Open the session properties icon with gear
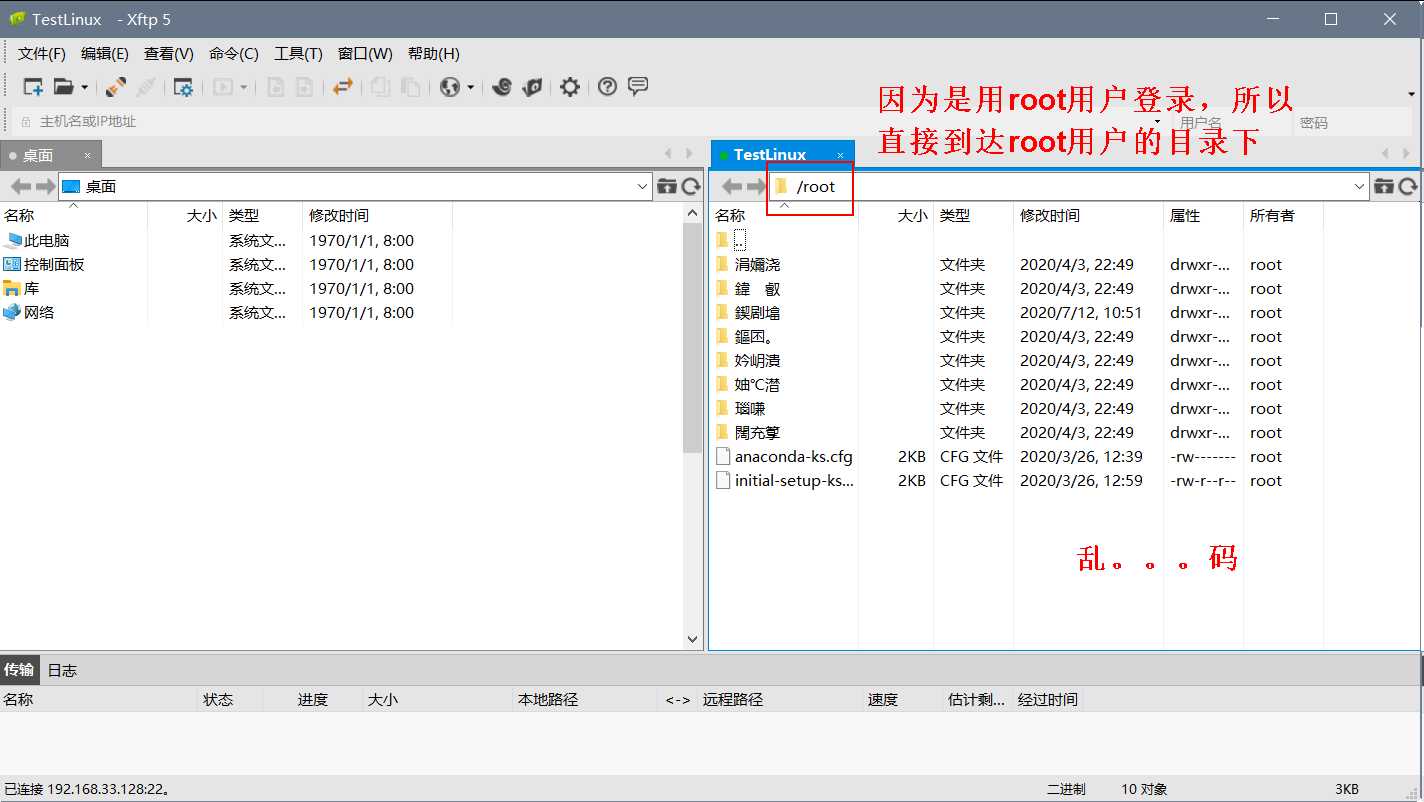This screenshot has height=802, width=1424. coord(183,87)
